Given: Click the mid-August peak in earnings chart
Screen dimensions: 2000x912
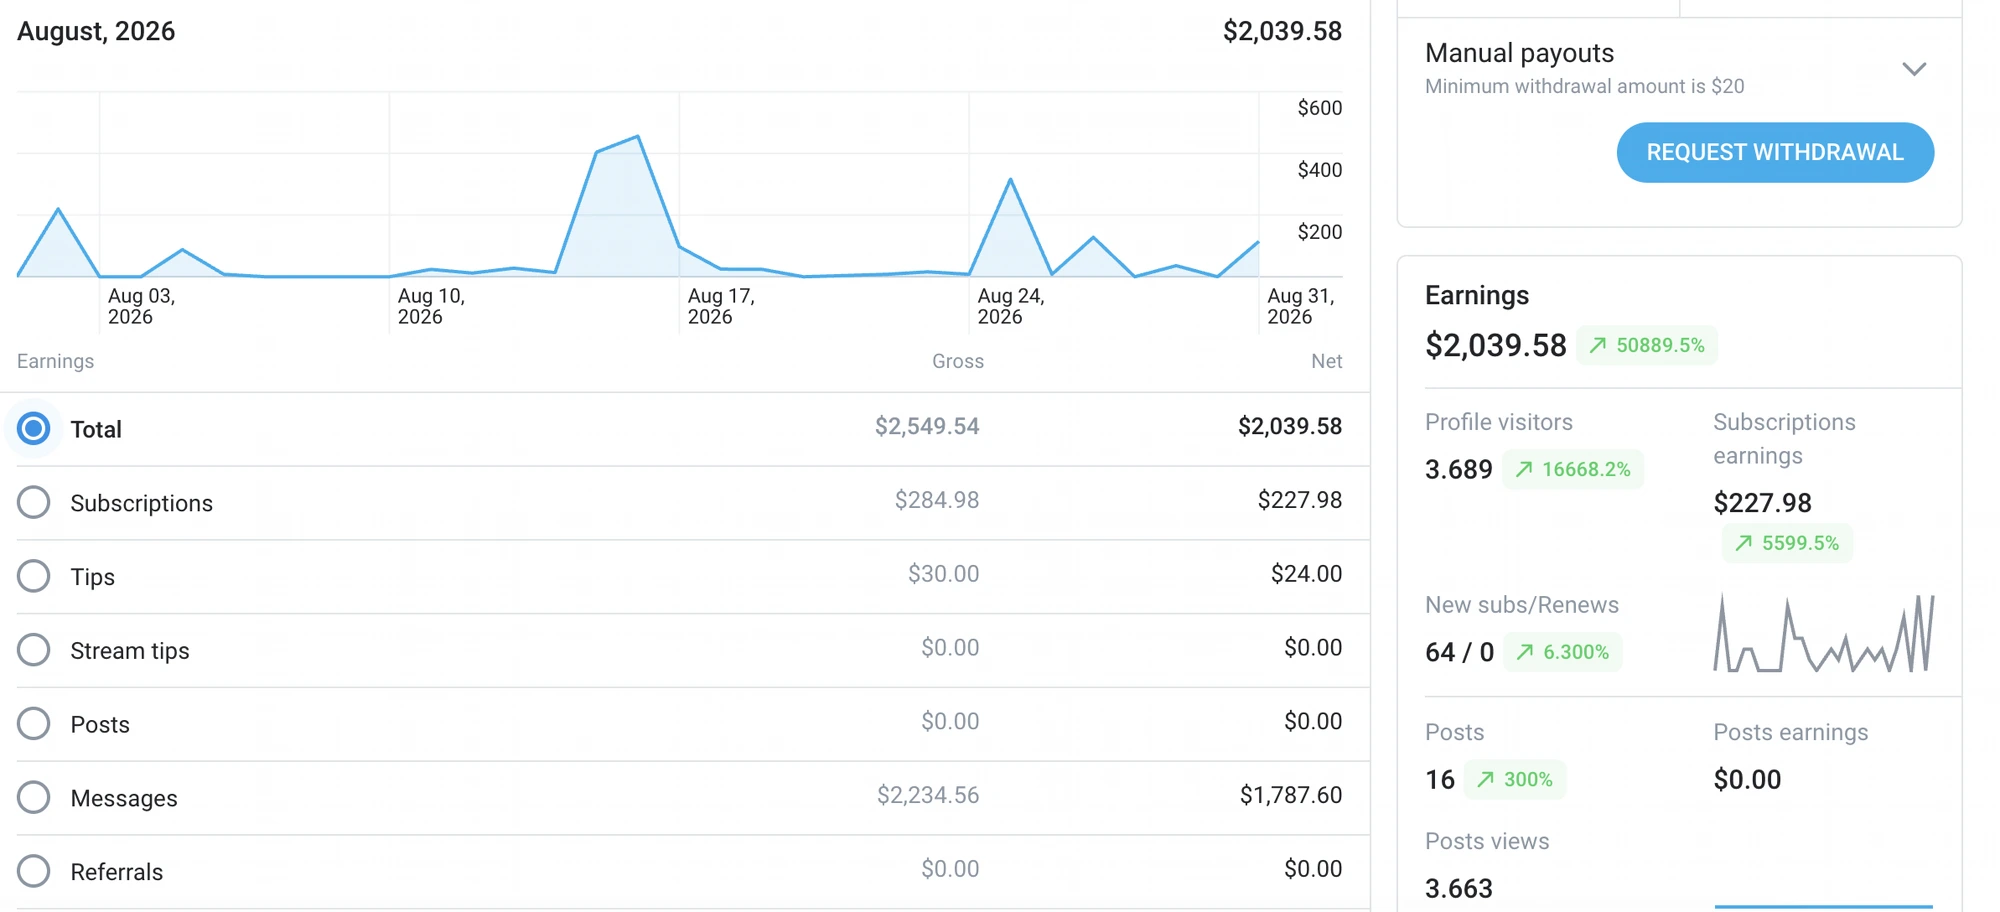Looking at the screenshot, I should pos(638,137).
